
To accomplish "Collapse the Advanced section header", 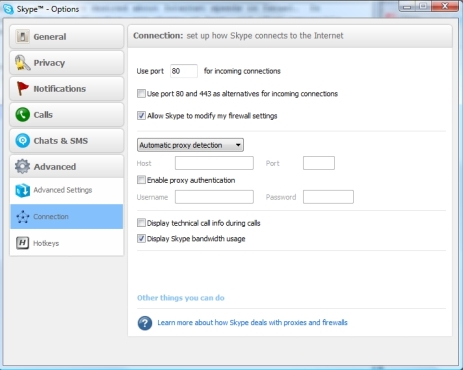I will (67, 166).
